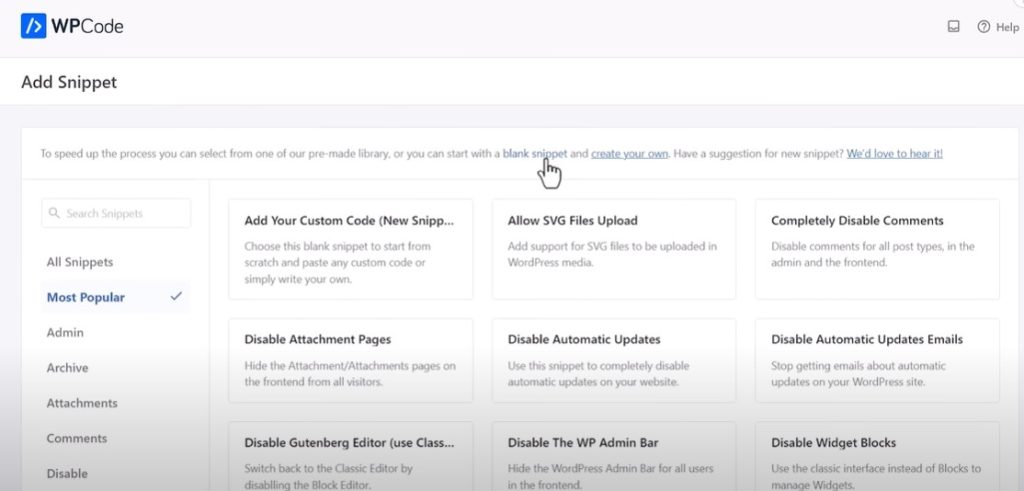
Task: Click text 'Use the classic interface instead of Blocks'
Action: click(869, 469)
